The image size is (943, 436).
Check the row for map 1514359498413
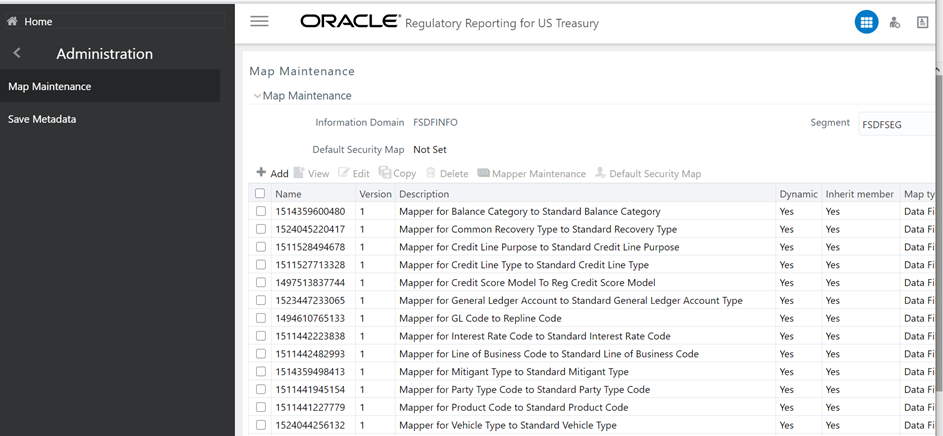tap(260, 371)
